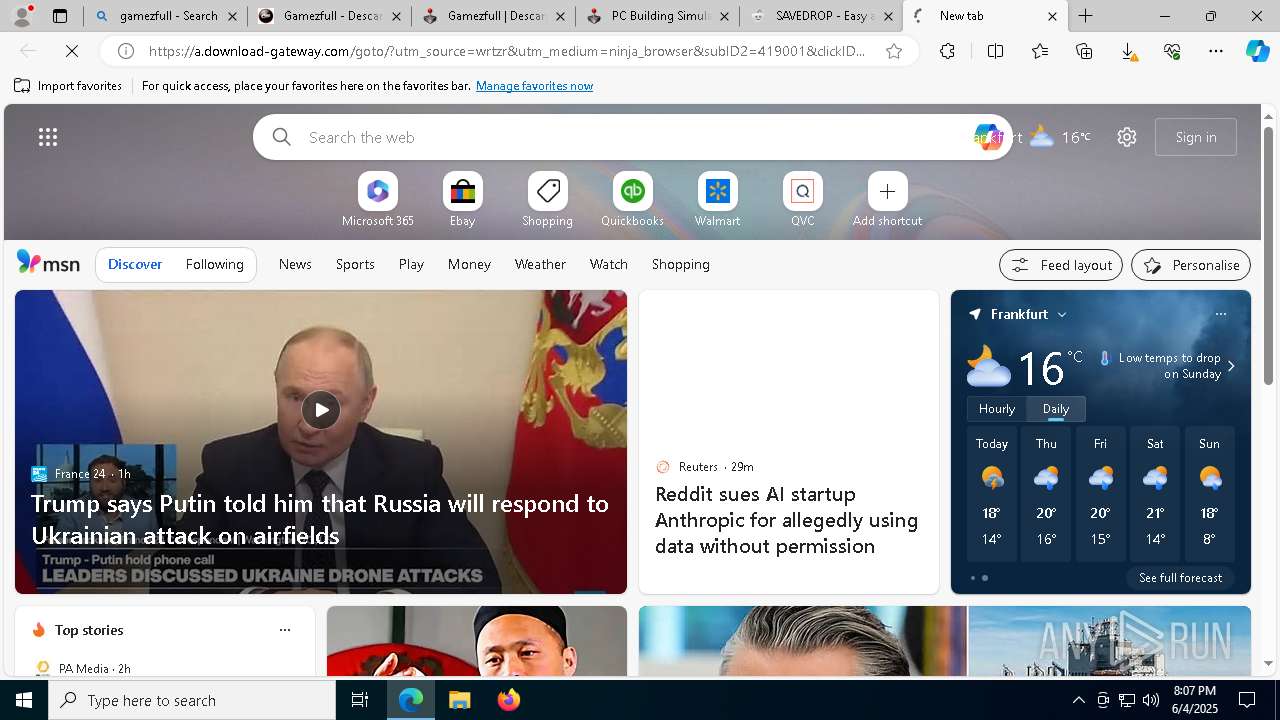Switch to the gamezfull - Search tab
Screen dimensions: 1280x720
pyautogui.click(x=166, y=16)
